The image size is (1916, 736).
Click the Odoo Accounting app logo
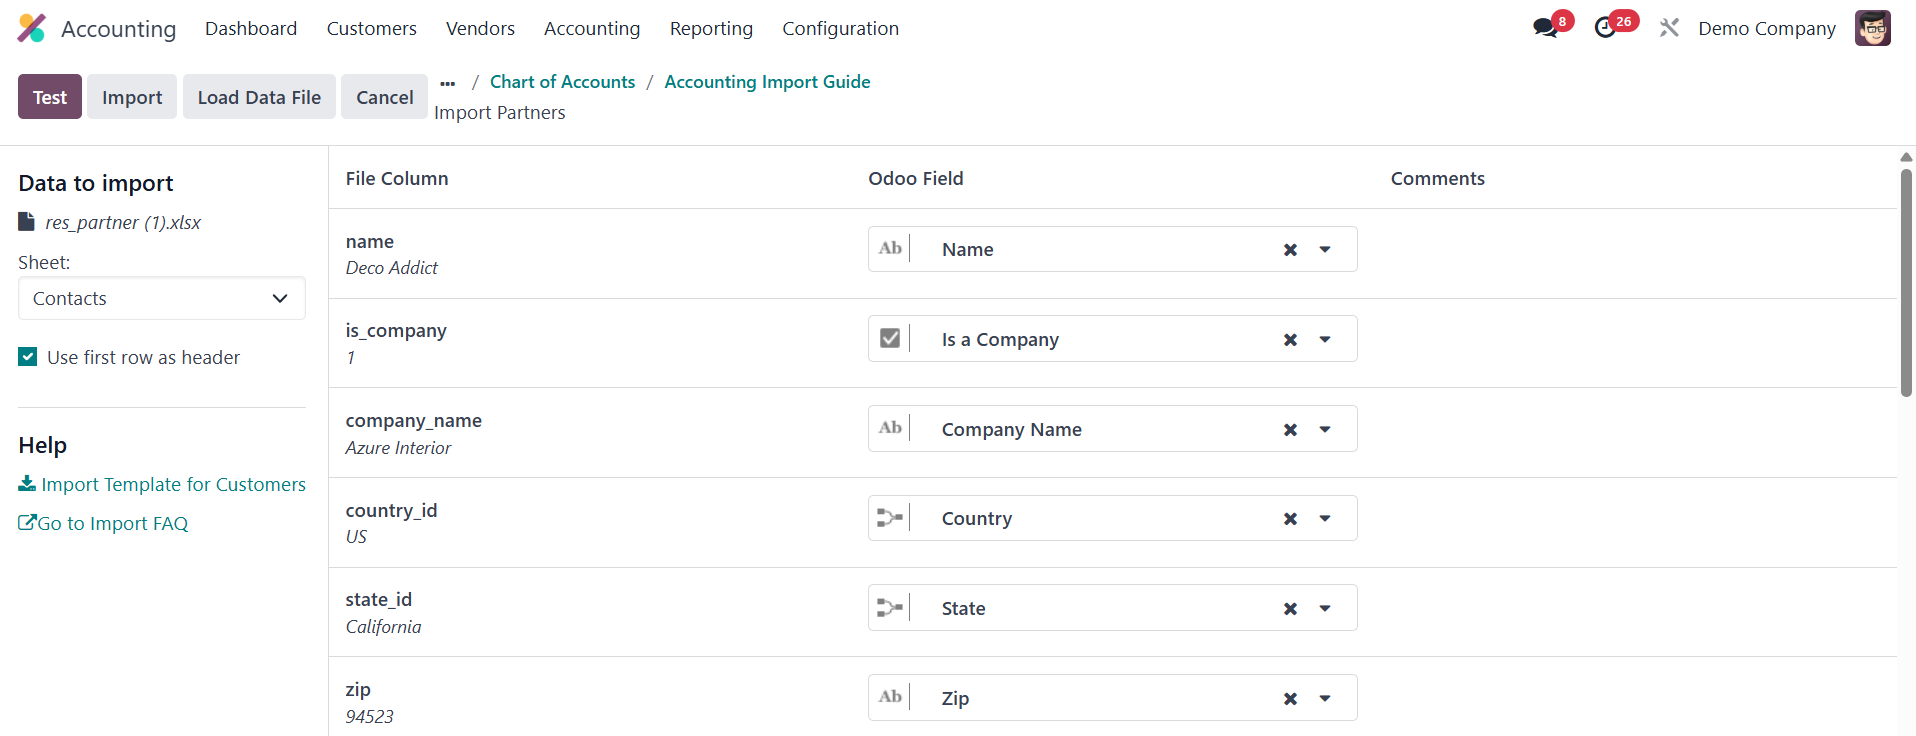(32, 28)
